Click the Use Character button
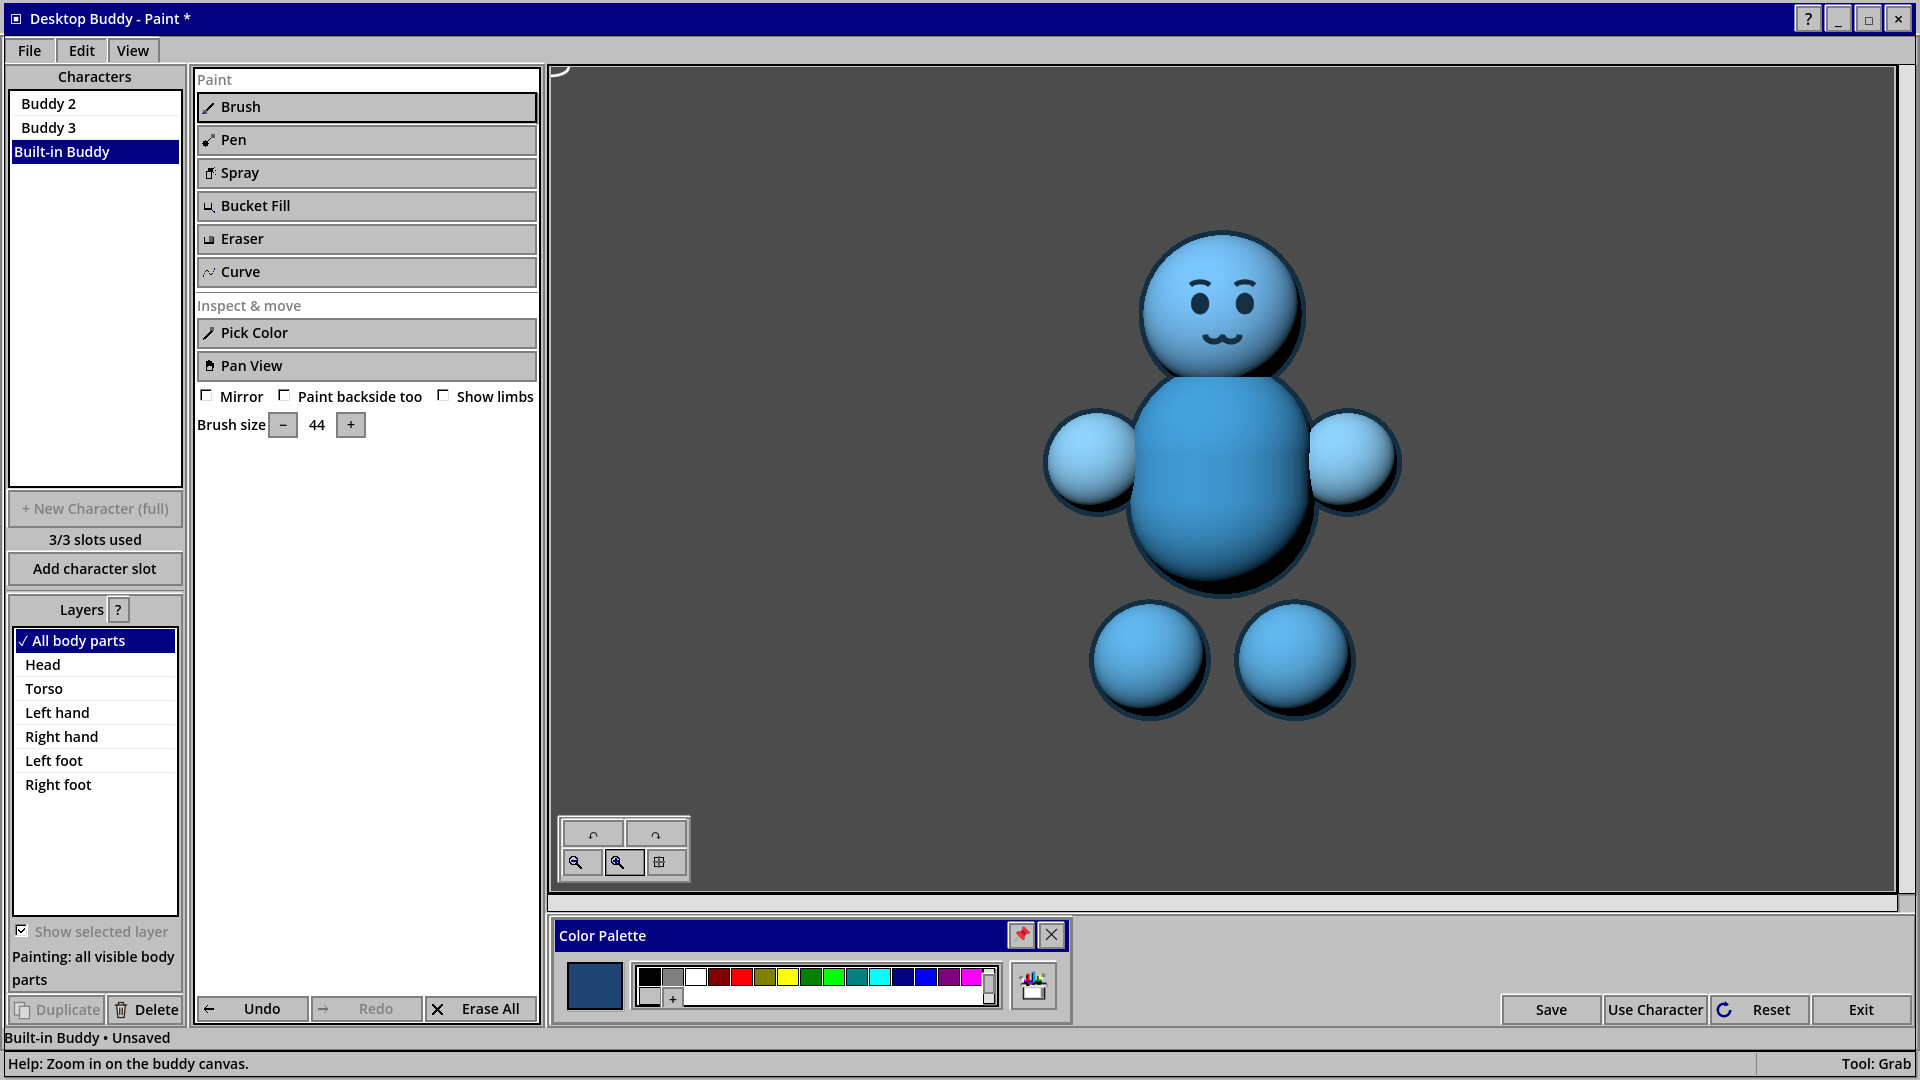 tap(1655, 1010)
